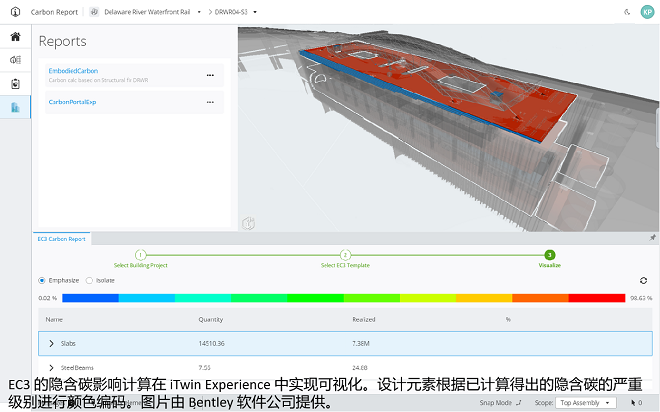Open the Delaware River Waterfront Rail dropdown

[199, 12]
